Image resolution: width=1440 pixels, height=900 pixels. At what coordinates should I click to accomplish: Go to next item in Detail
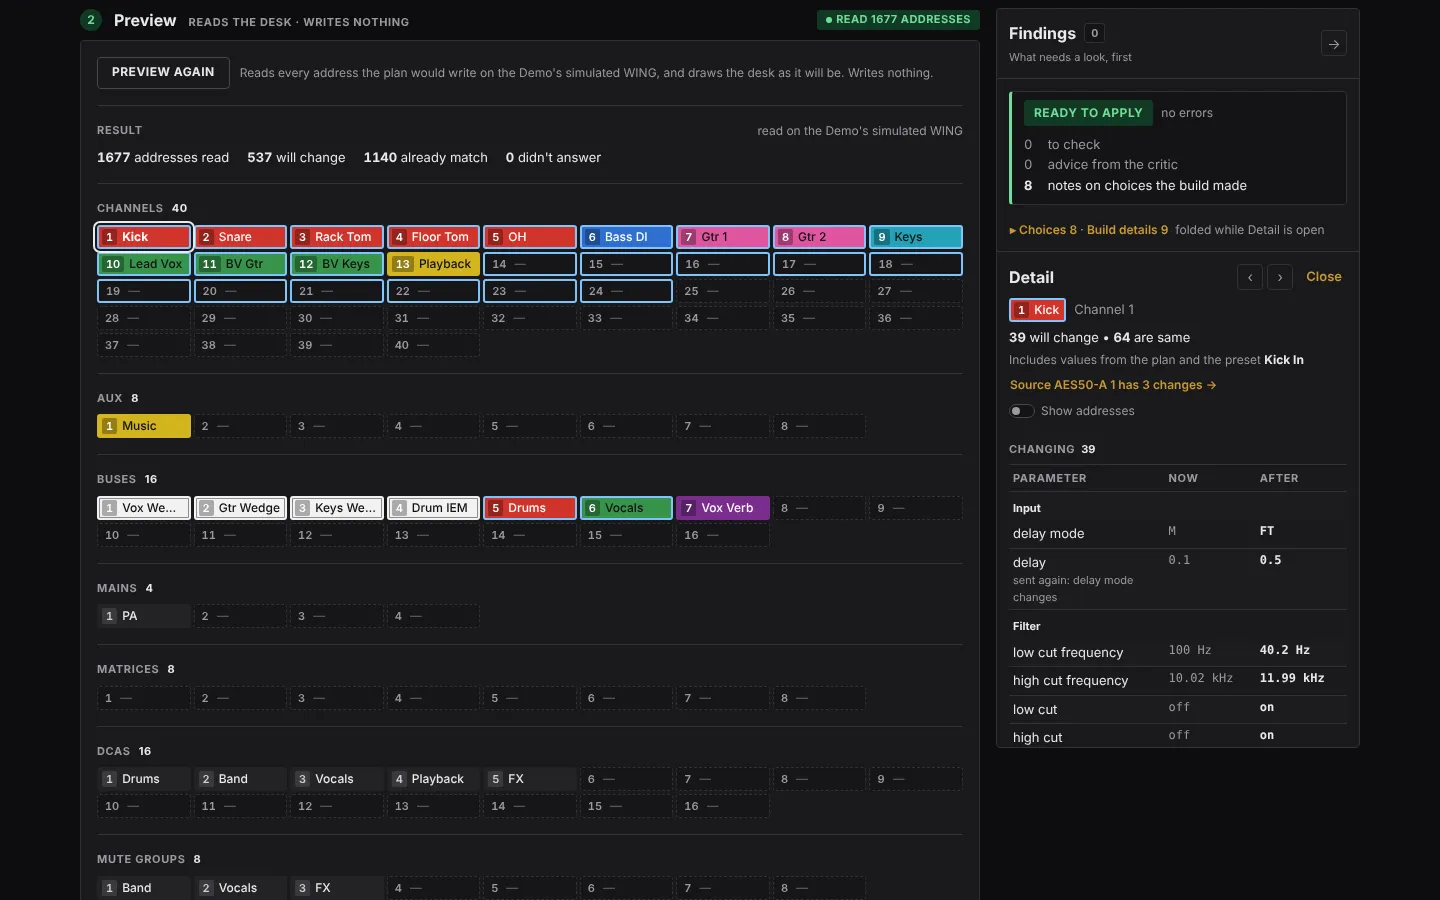pyautogui.click(x=1280, y=277)
